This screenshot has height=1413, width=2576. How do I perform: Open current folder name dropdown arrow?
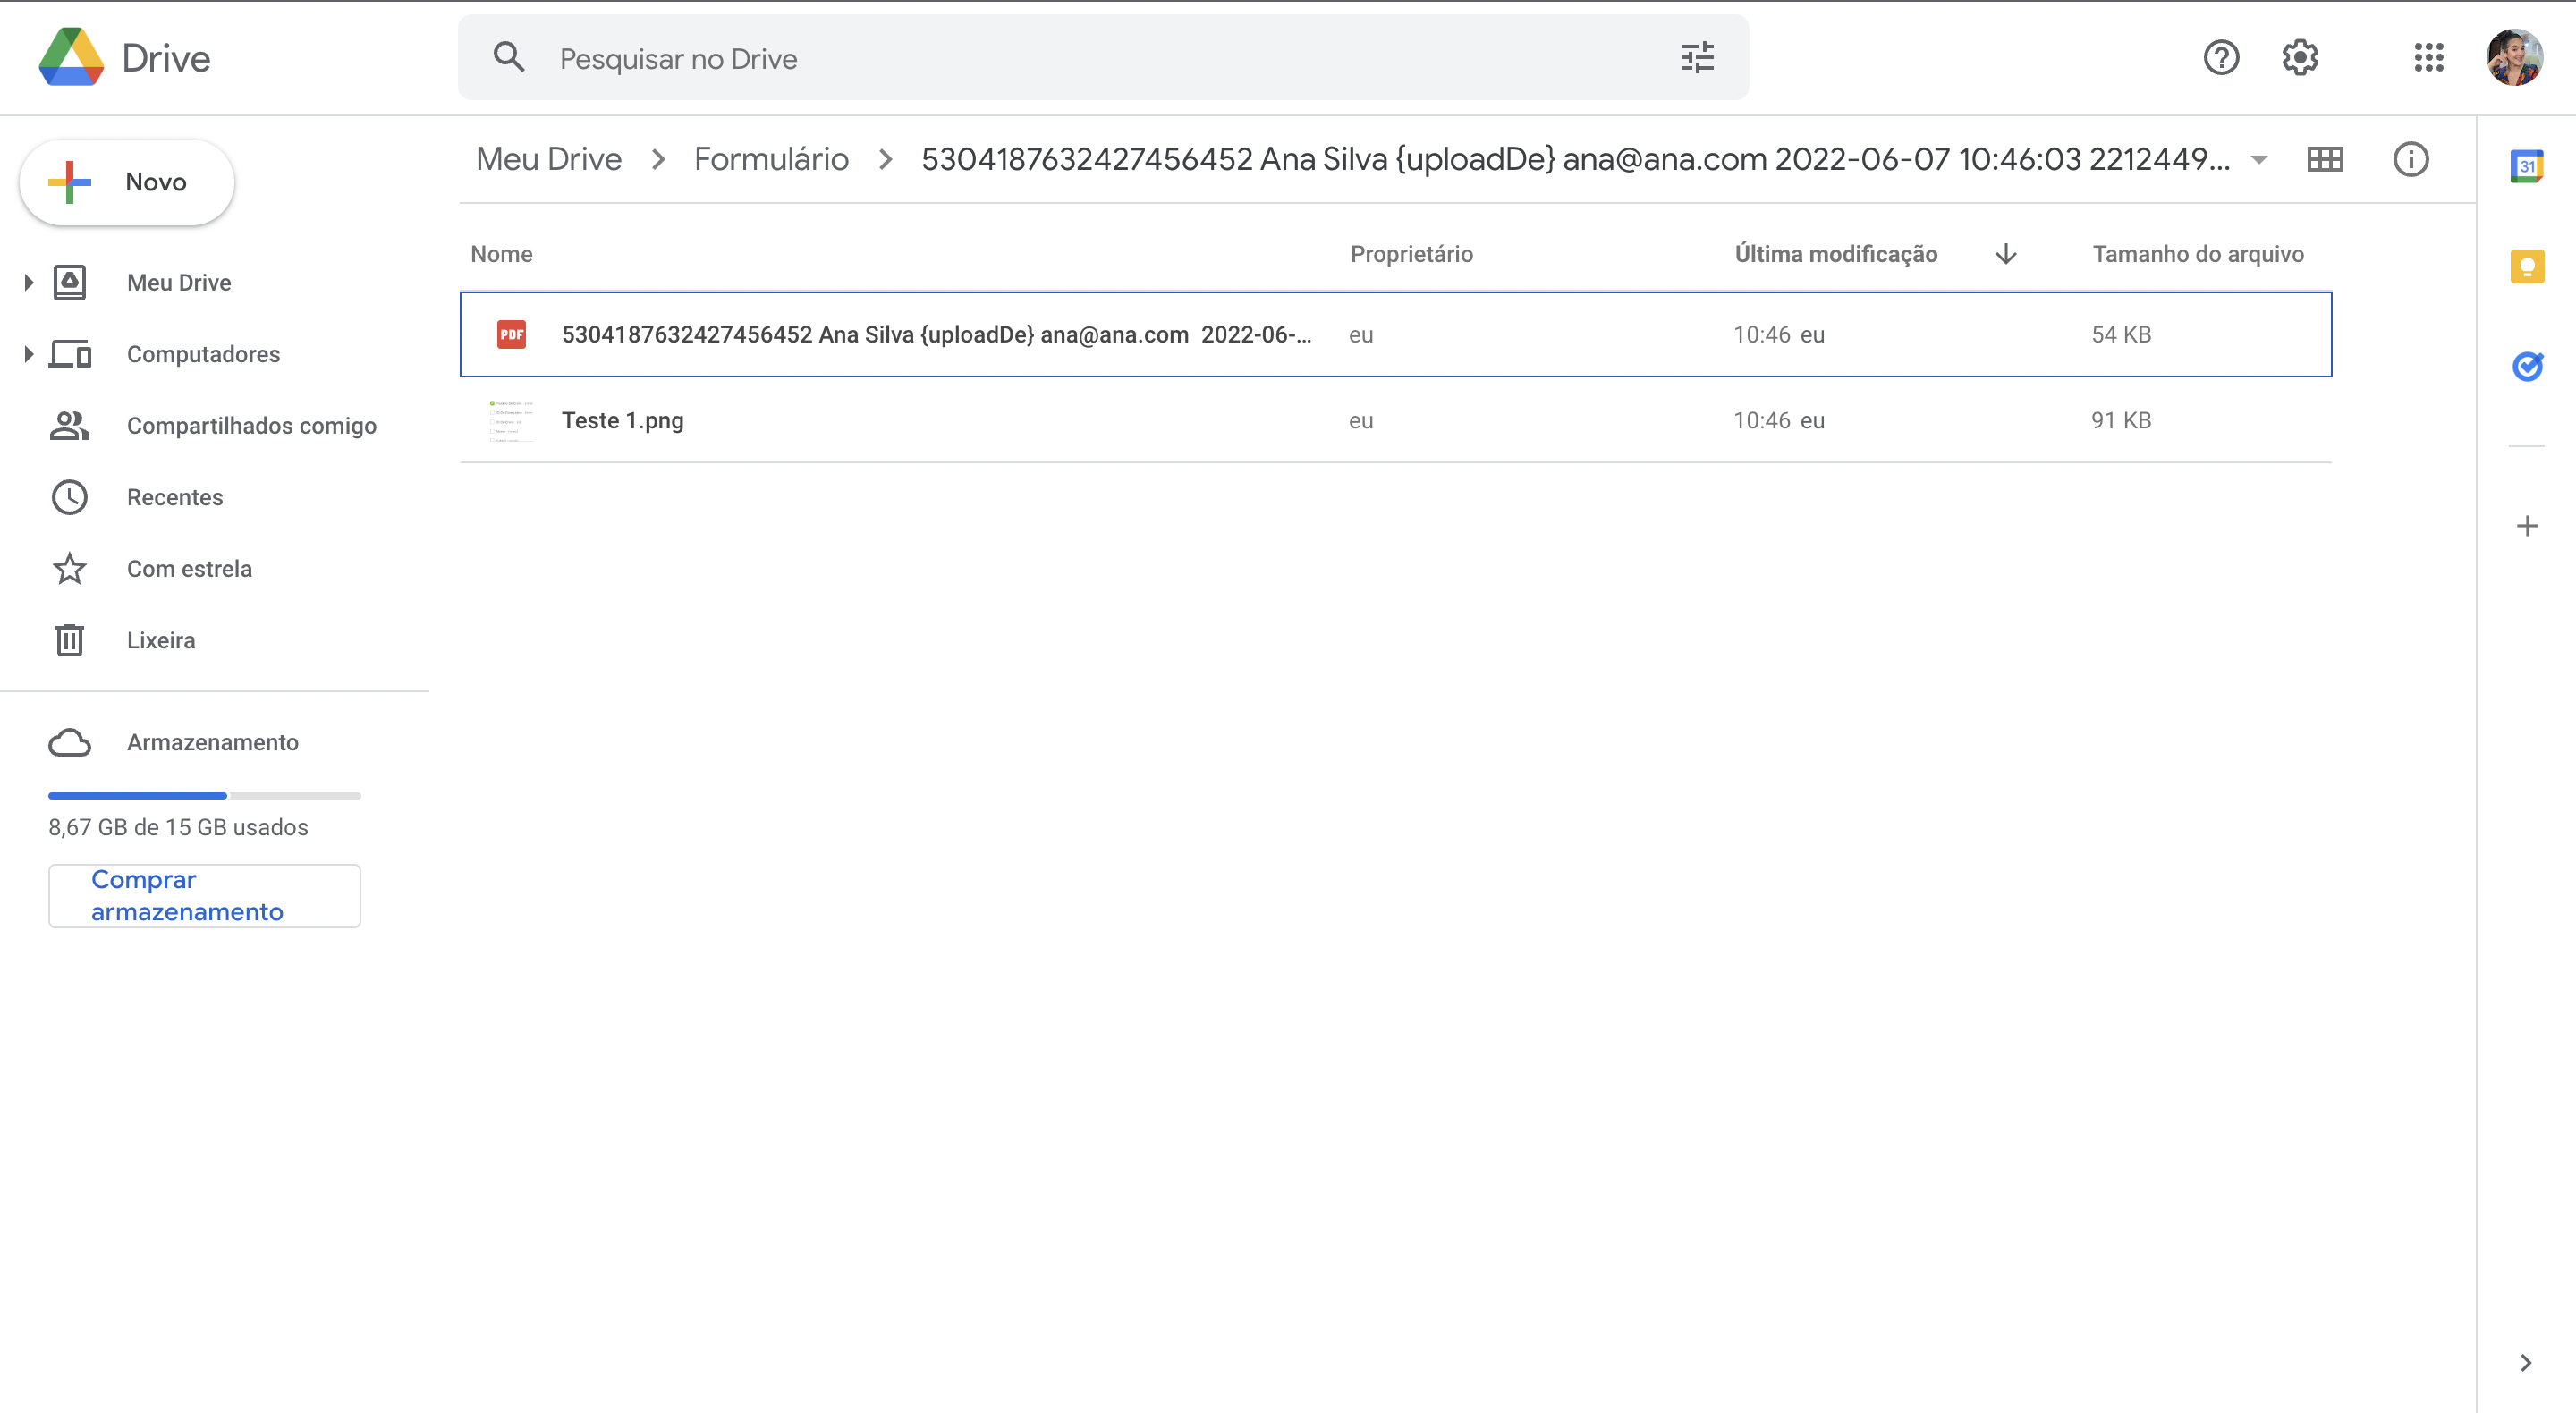click(x=2258, y=160)
